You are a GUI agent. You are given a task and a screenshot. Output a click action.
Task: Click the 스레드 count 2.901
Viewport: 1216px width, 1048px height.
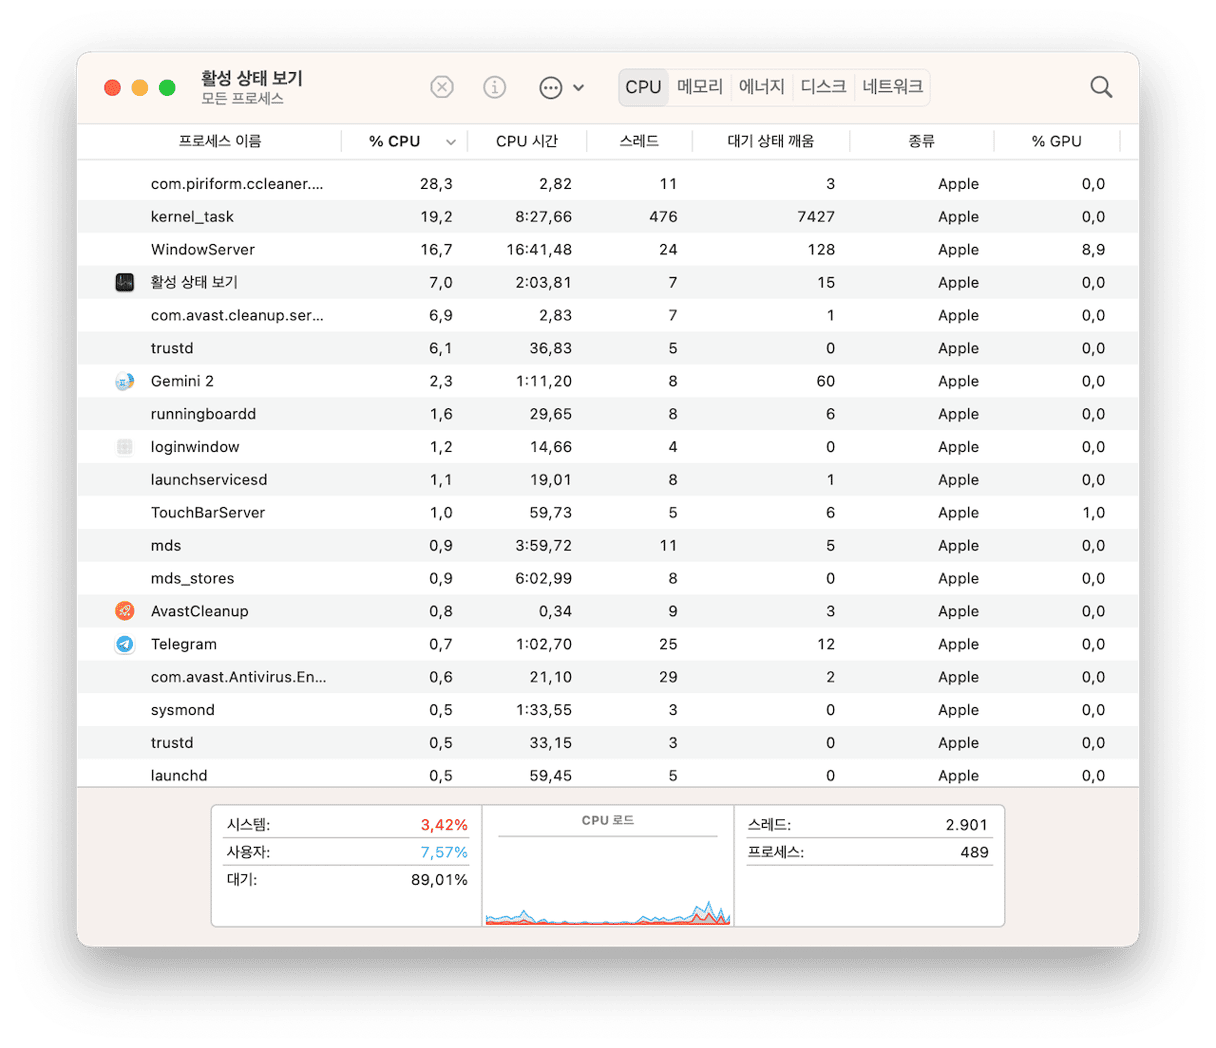coord(966,825)
